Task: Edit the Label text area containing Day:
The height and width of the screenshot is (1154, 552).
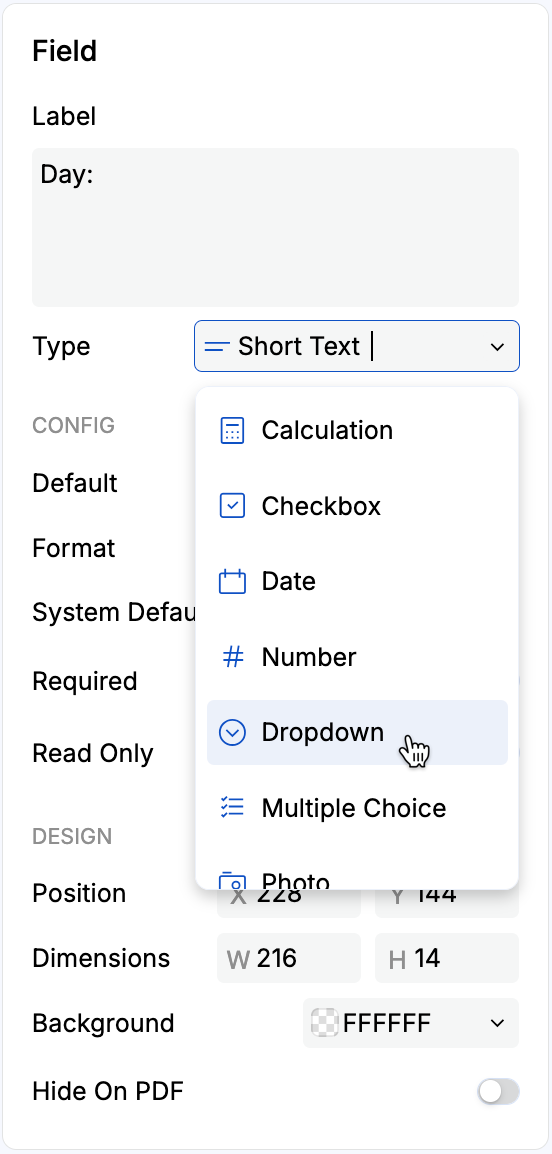Action: pos(275,227)
